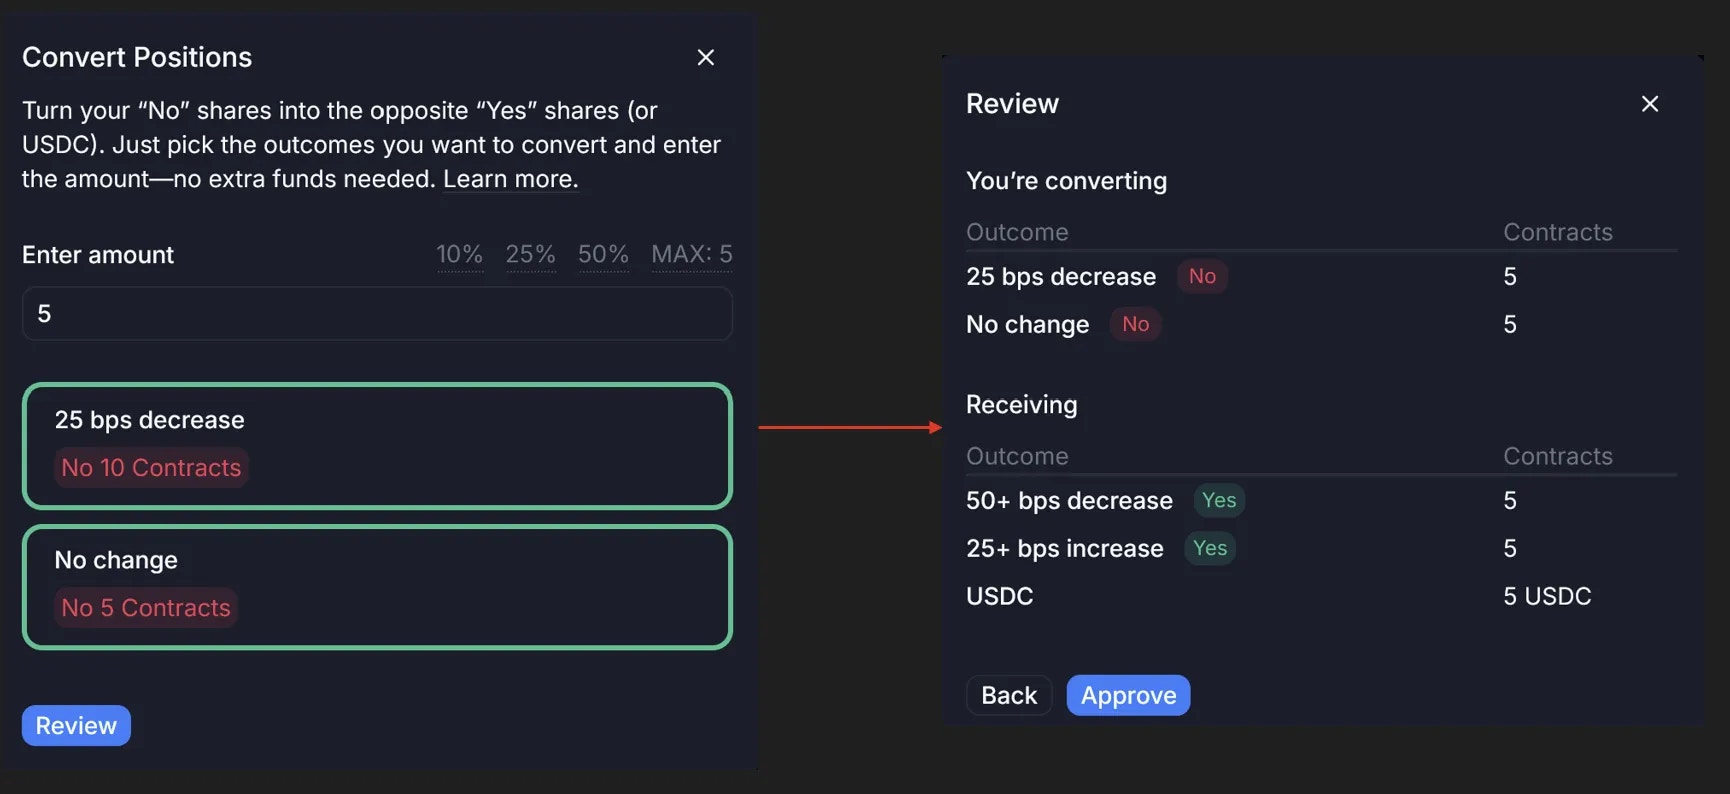This screenshot has height=794, width=1730.
Task: Click the No 5 Contracts badge
Action: [x=146, y=608]
